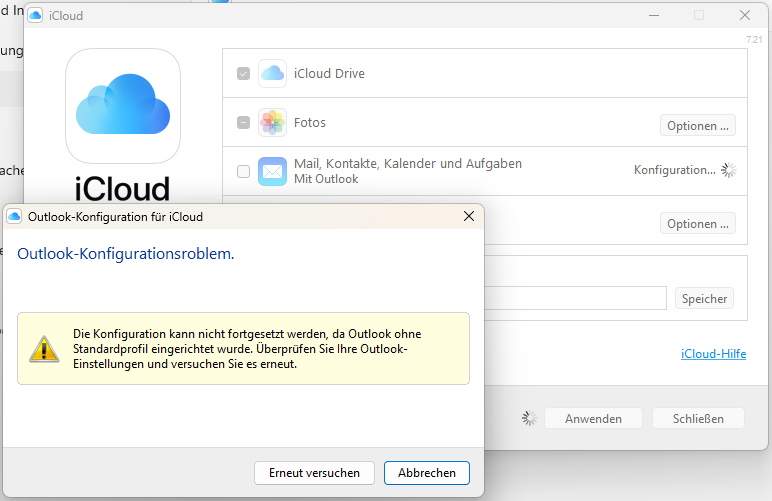Enable Mail, Kontakte, Kalender und Aufgaben checkbox
The width and height of the screenshot is (772, 501).
[x=243, y=171]
